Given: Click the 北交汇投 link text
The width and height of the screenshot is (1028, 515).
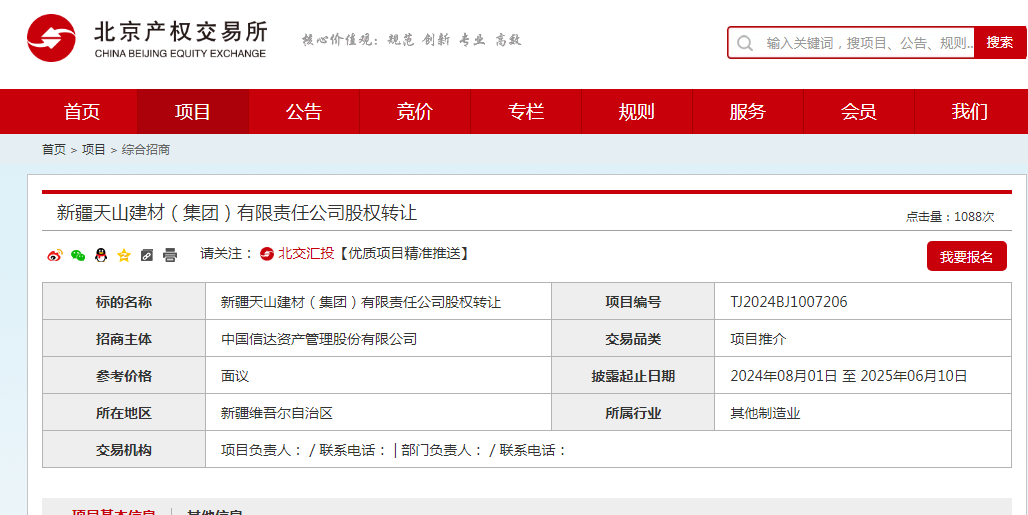Looking at the screenshot, I should pos(306,254).
